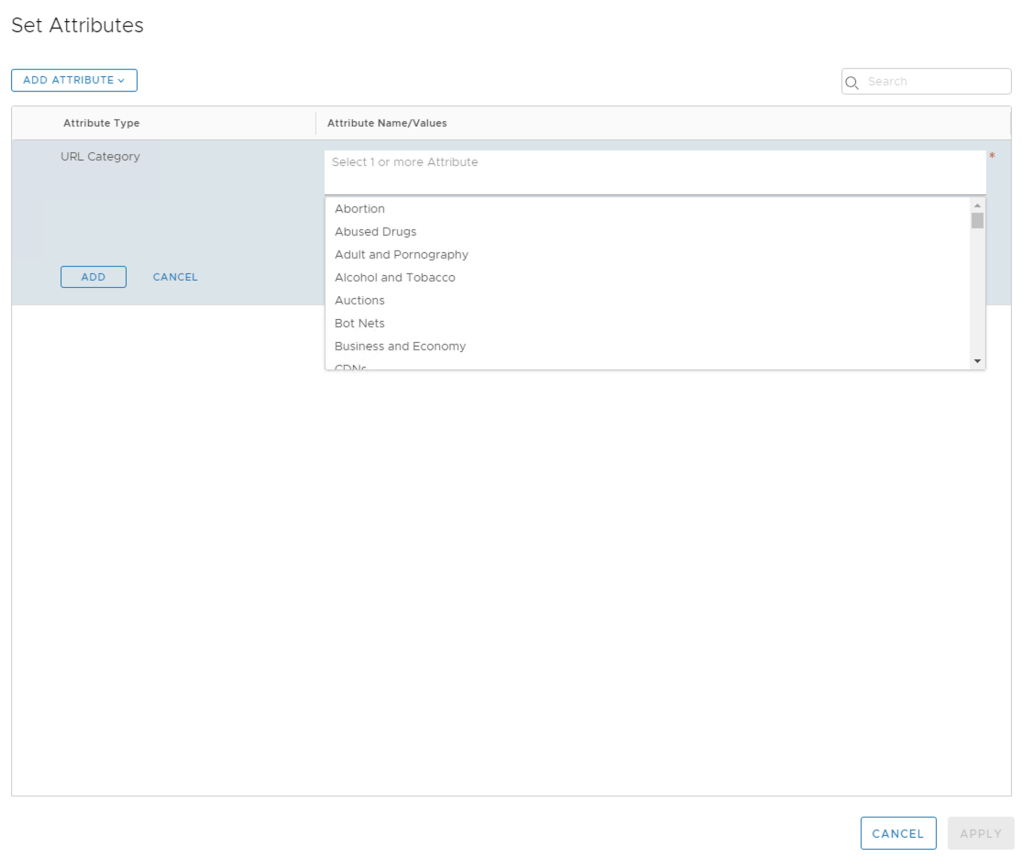The width and height of the screenshot is (1023, 859).
Task: Select Abortion from the list
Action: click(x=360, y=209)
